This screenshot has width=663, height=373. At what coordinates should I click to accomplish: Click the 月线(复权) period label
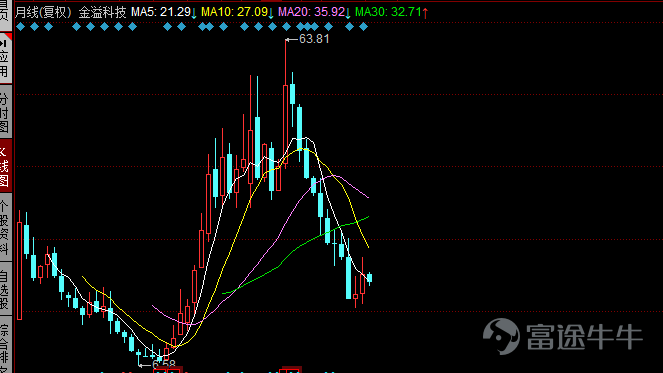click(x=44, y=12)
